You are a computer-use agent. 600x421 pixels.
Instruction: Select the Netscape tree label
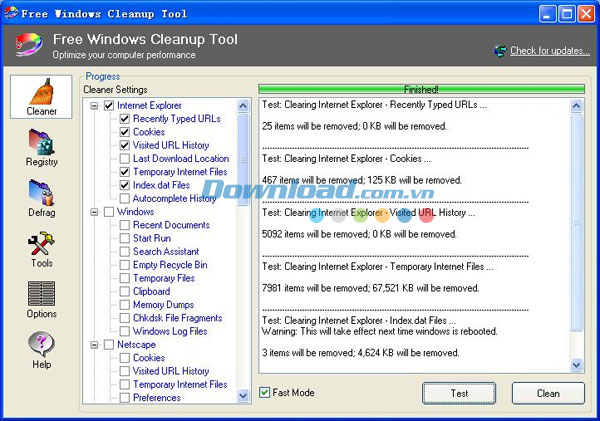(x=136, y=344)
